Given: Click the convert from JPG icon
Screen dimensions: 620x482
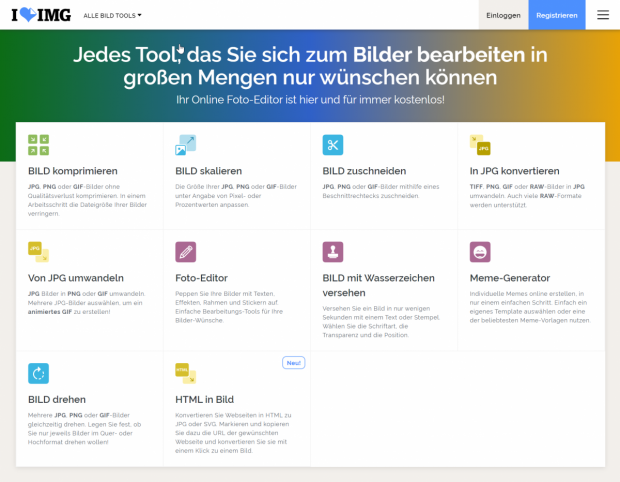Looking at the screenshot, I should [x=38, y=251].
